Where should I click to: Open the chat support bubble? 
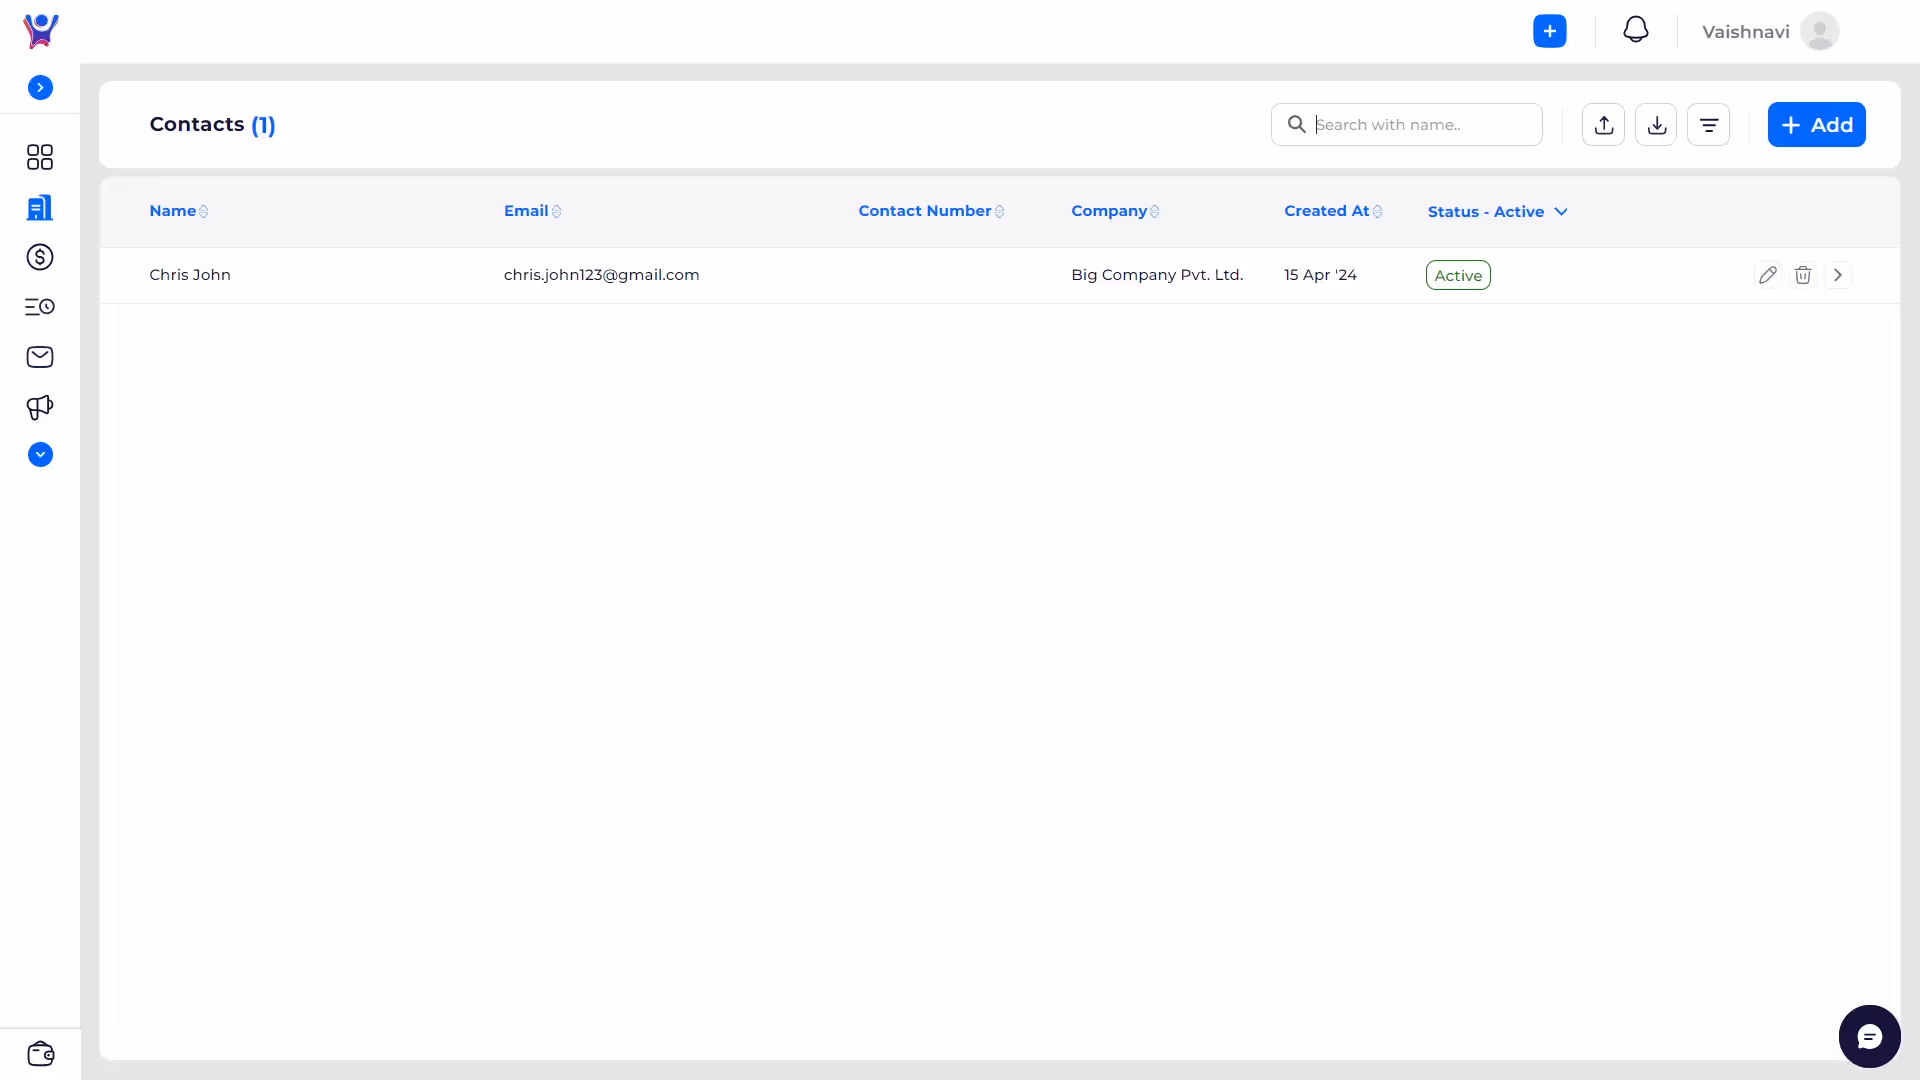(x=1869, y=1036)
